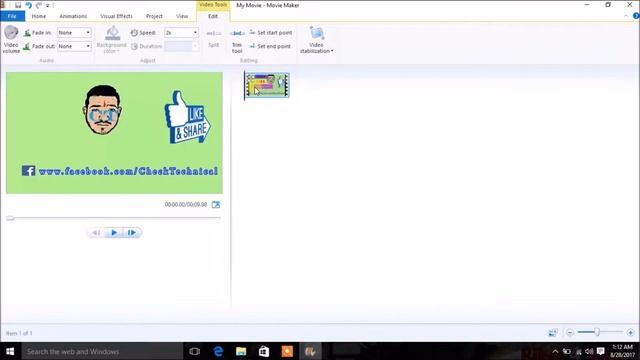Launch Microsoft Edge from the taskbar
The image size is (640, 360).
pos(218,351)
